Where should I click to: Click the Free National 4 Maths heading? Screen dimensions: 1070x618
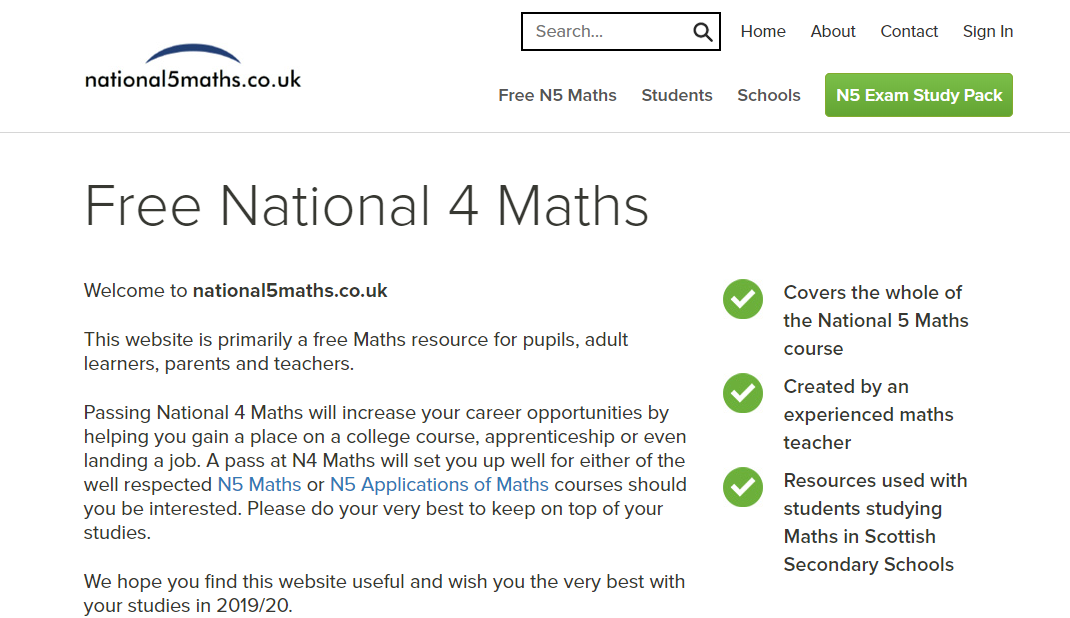coord(365,207)
